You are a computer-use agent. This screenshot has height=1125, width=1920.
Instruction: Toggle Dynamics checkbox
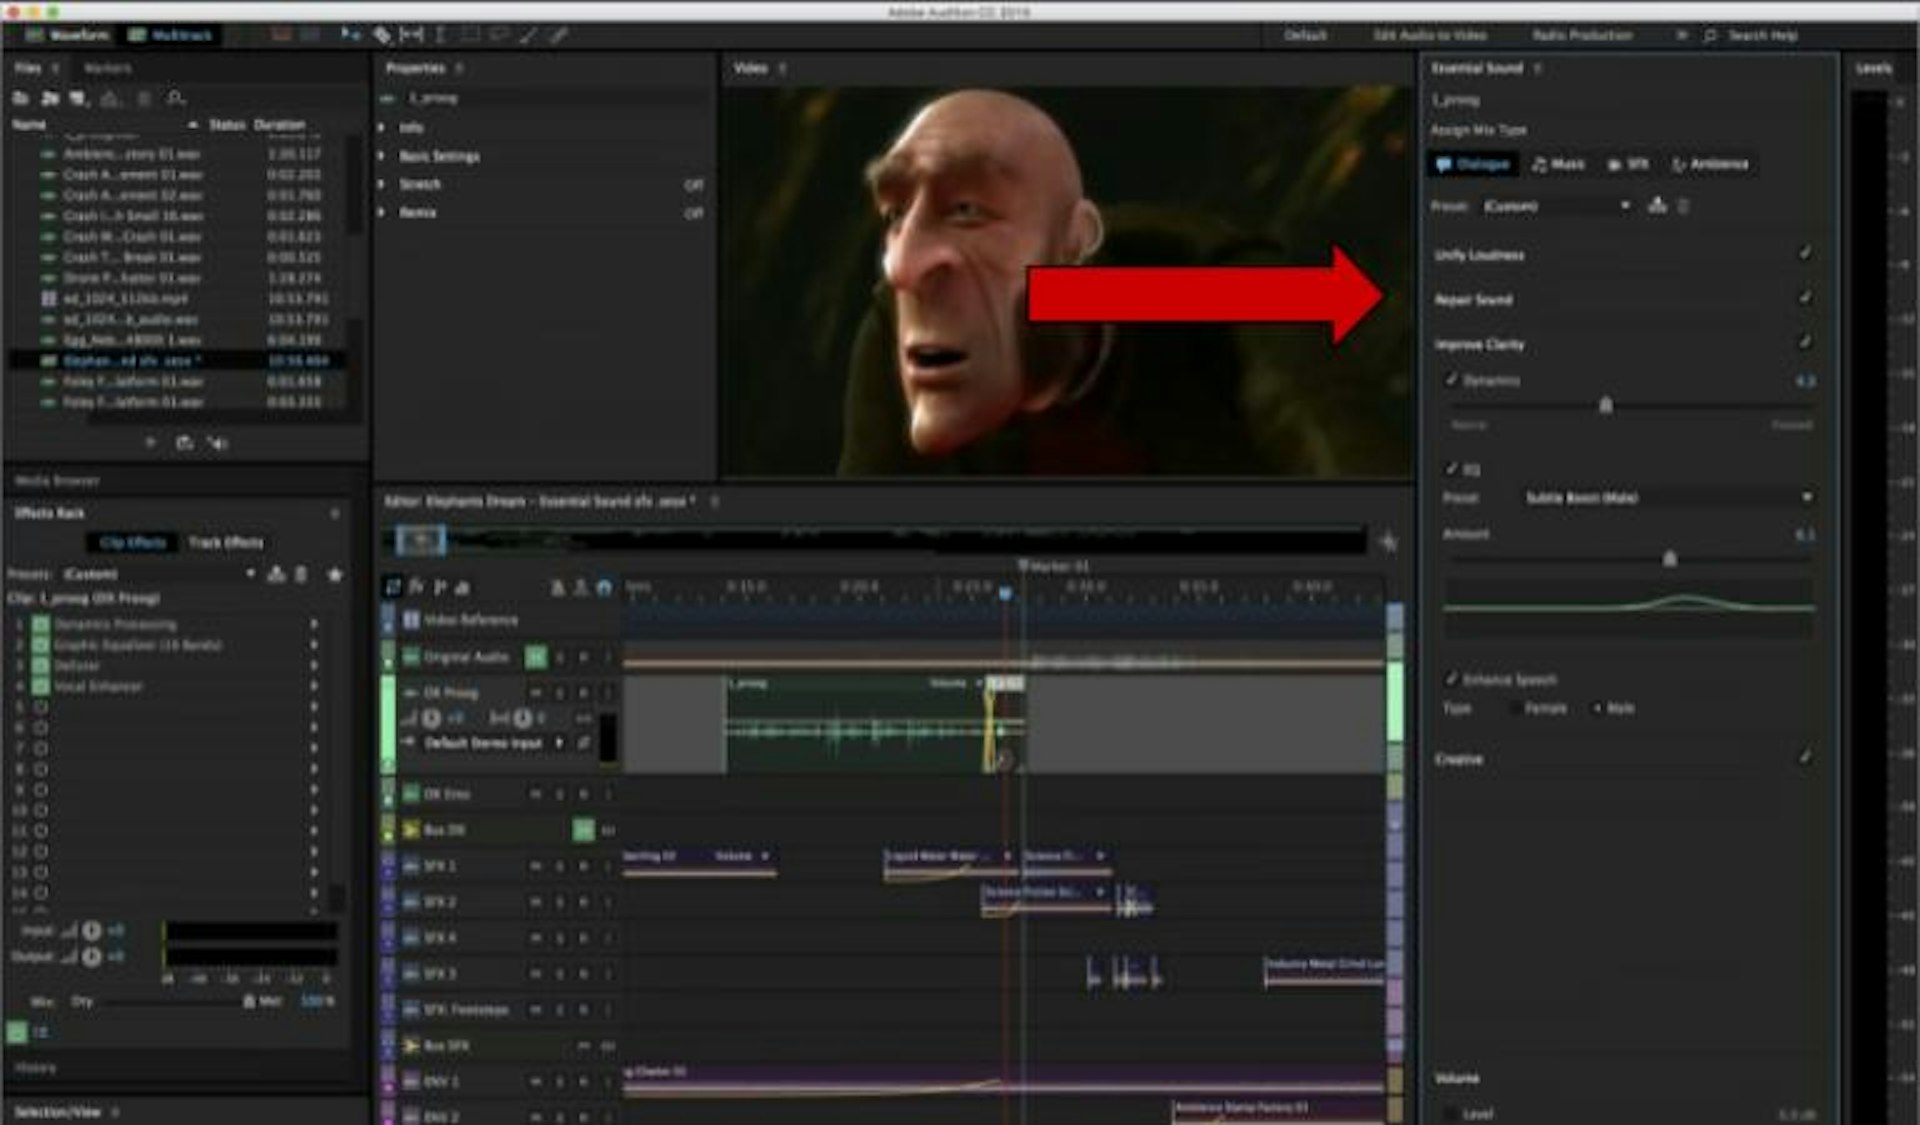click(x=1451, y=380)
